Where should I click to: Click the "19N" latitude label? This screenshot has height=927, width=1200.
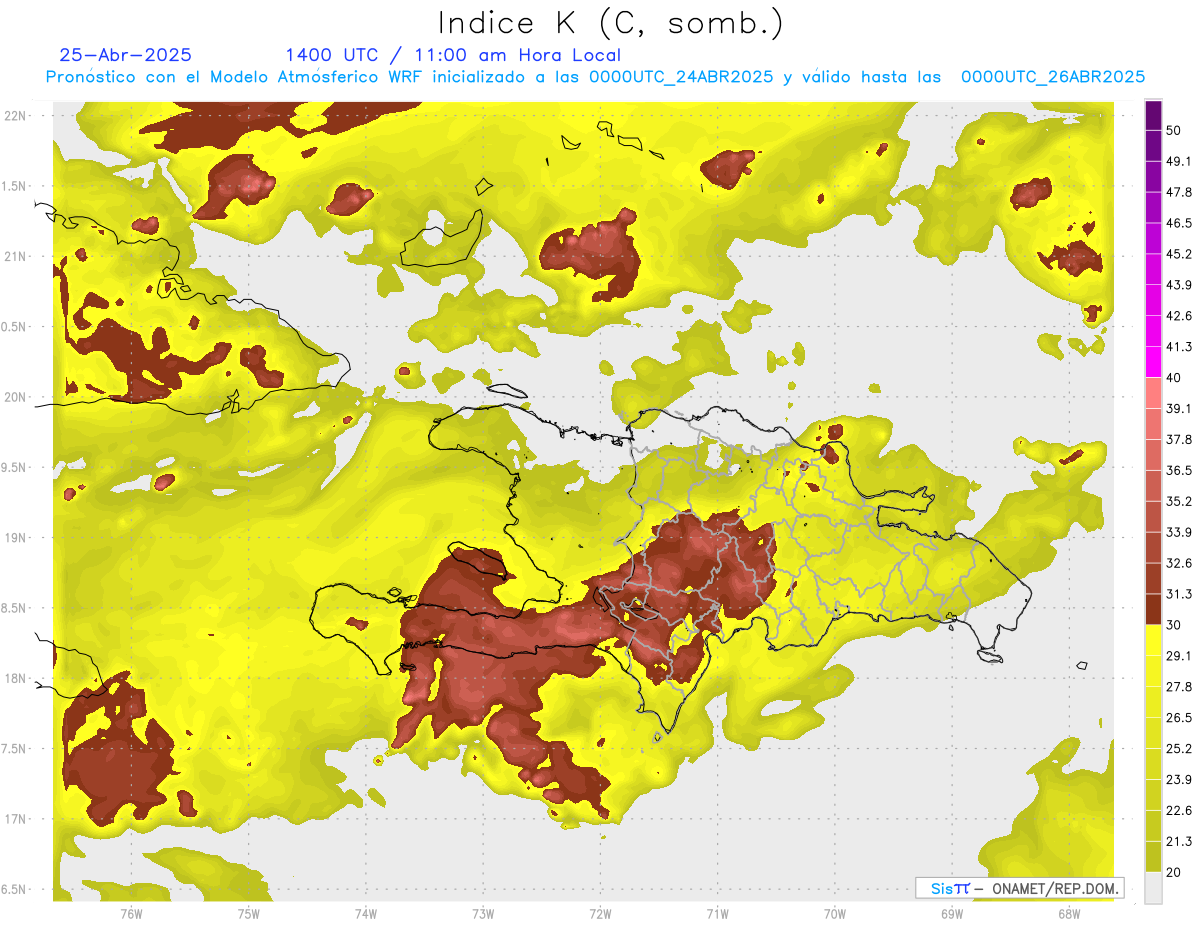click(15, 537)
